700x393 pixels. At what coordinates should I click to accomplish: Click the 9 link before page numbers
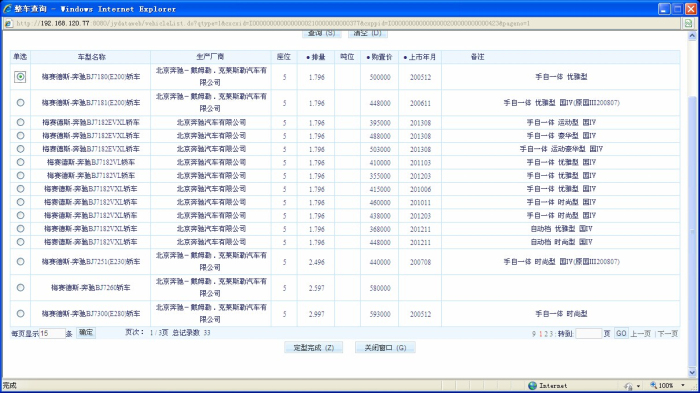[x=534, y=334]
